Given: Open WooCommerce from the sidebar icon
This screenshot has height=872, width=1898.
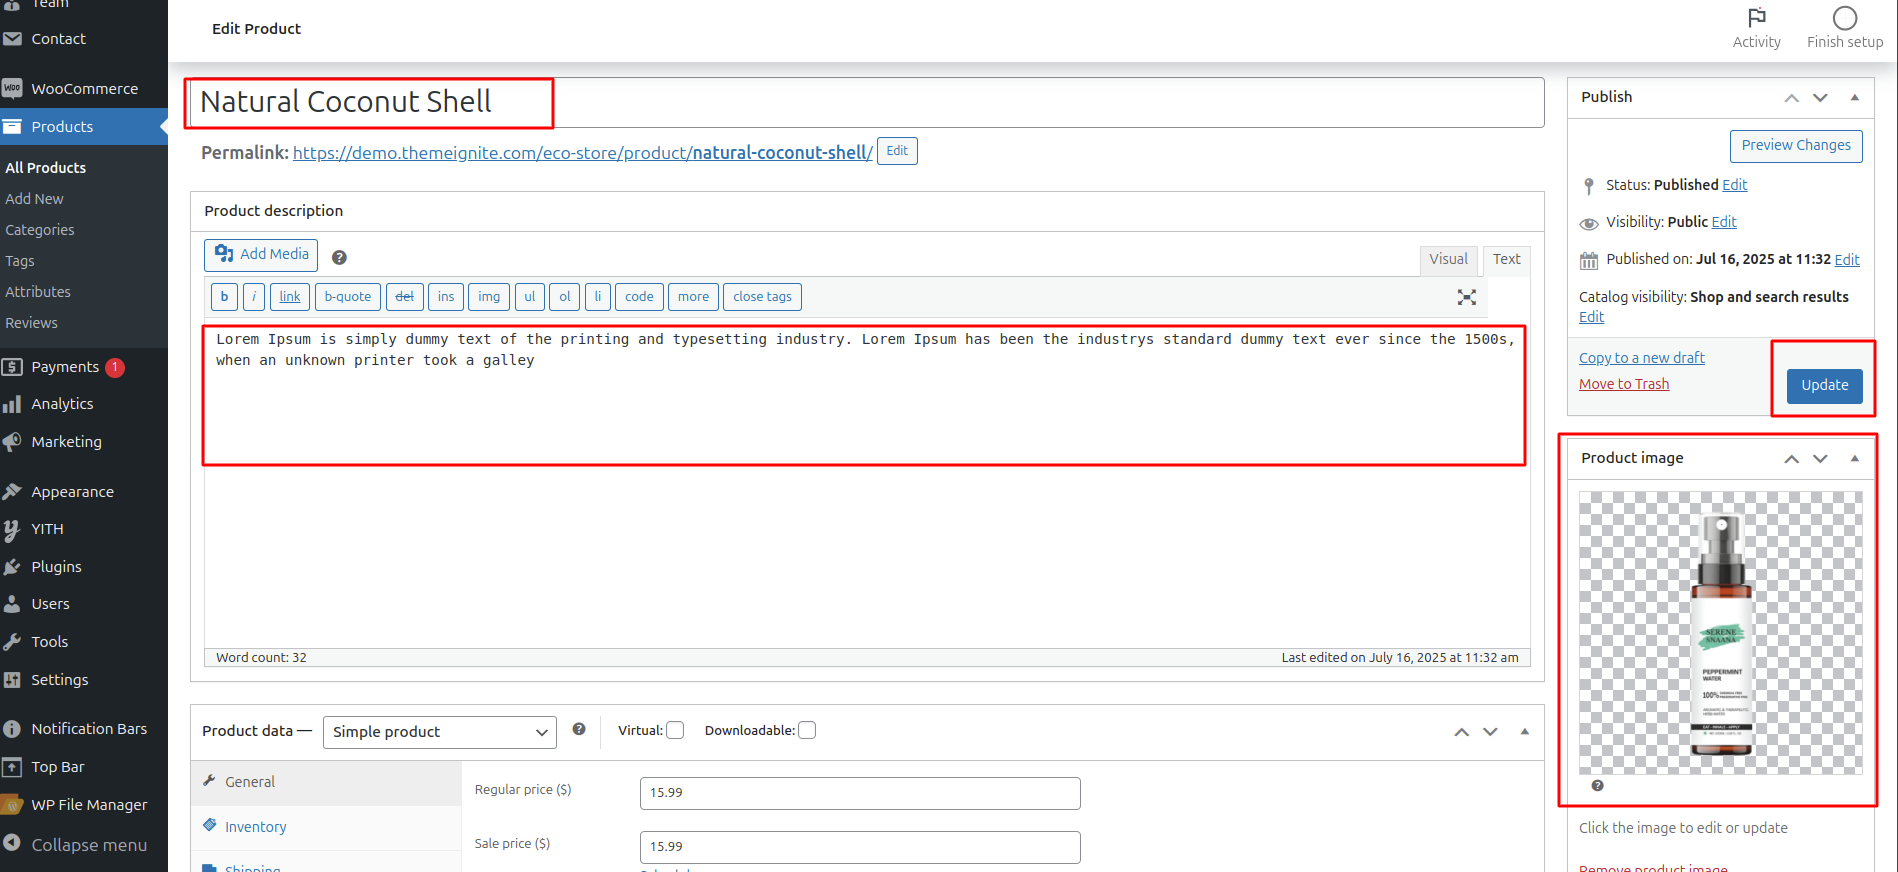Looking at the screenshot, I should pos(12,89).
